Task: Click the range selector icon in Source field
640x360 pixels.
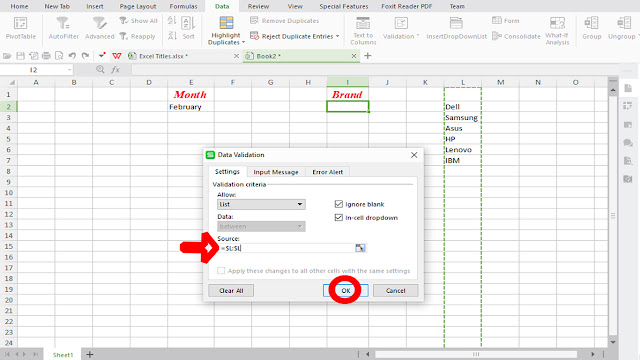Action: pos(360,248)
